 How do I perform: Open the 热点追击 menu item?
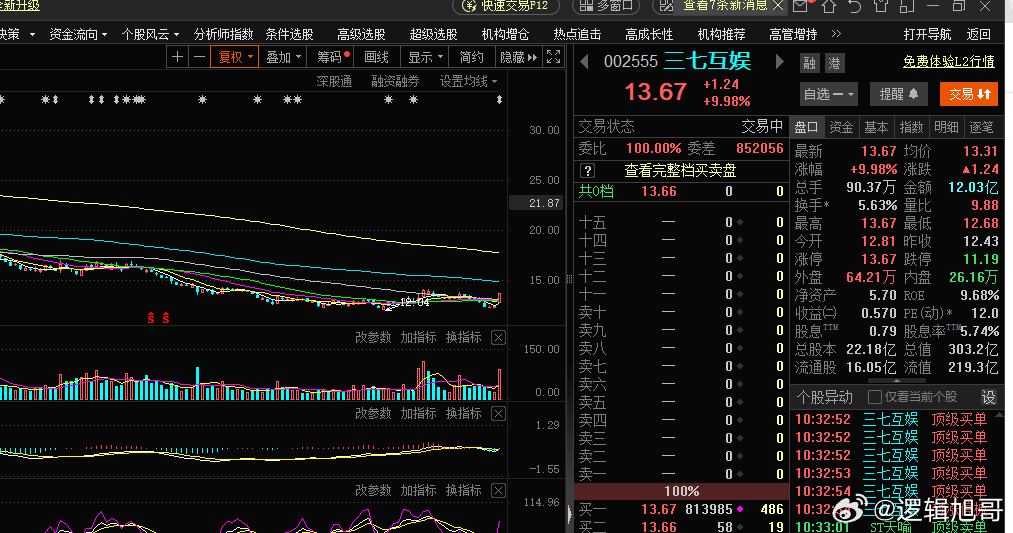(578, 34)
